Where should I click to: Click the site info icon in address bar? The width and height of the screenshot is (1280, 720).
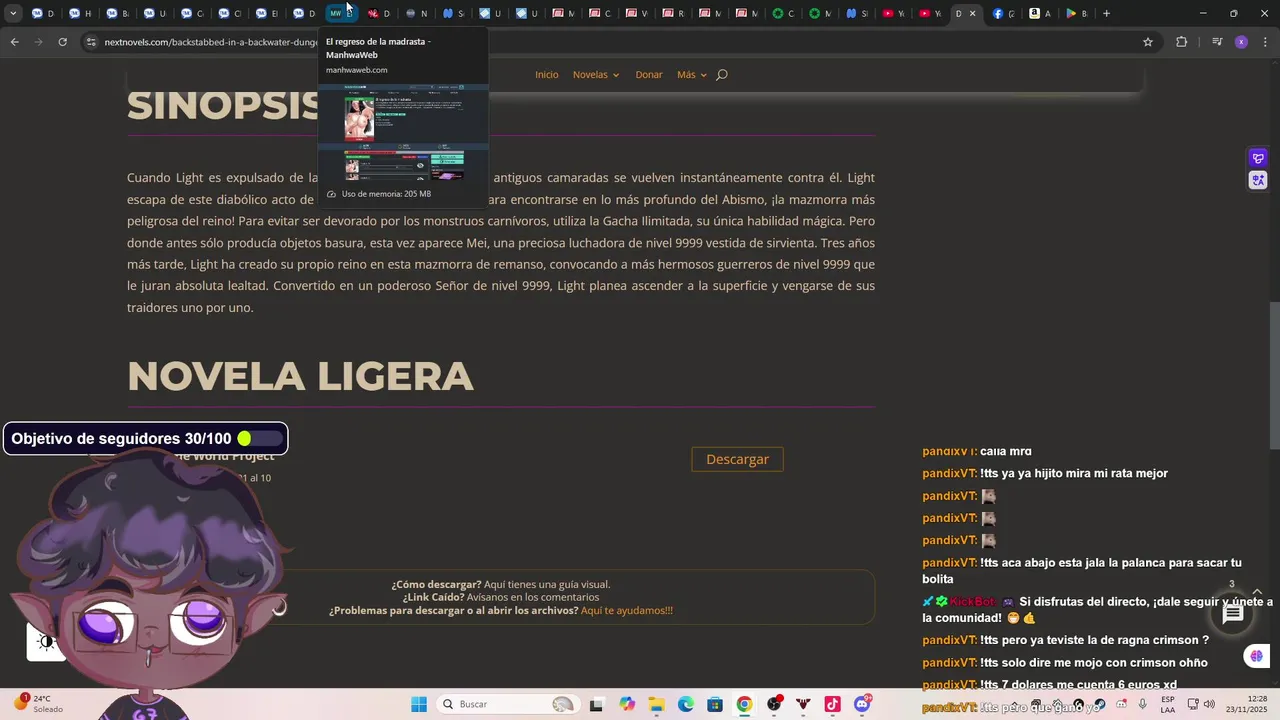91,42
